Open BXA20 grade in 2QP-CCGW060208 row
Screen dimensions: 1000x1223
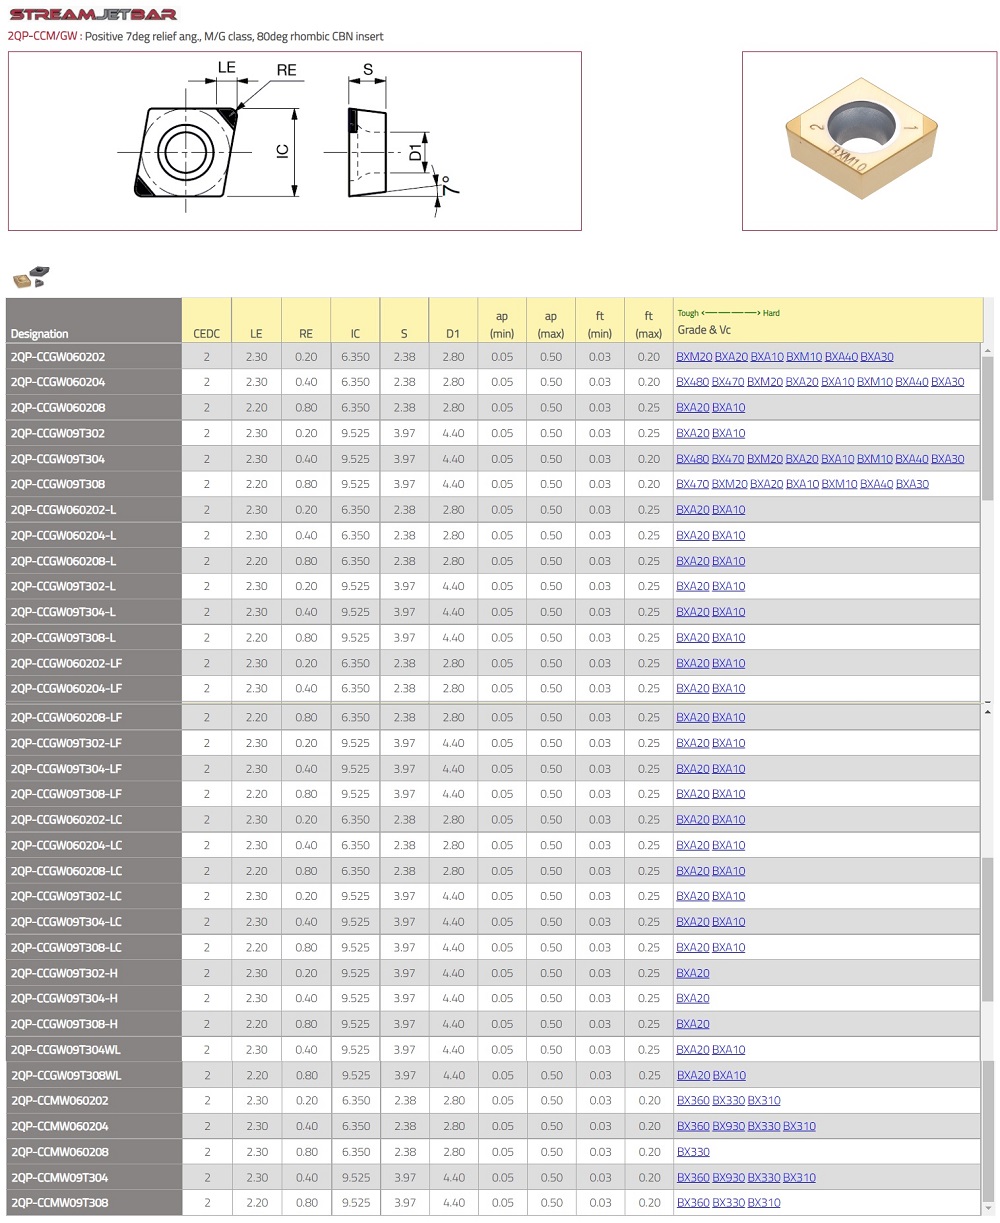pyautogui.click(x=692, y=408)
